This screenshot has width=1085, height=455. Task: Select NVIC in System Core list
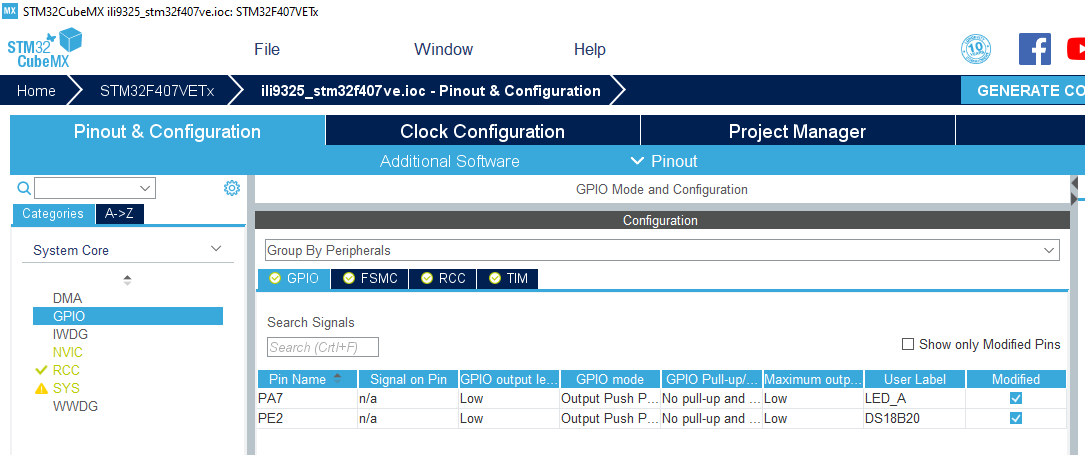coord(67,353)
